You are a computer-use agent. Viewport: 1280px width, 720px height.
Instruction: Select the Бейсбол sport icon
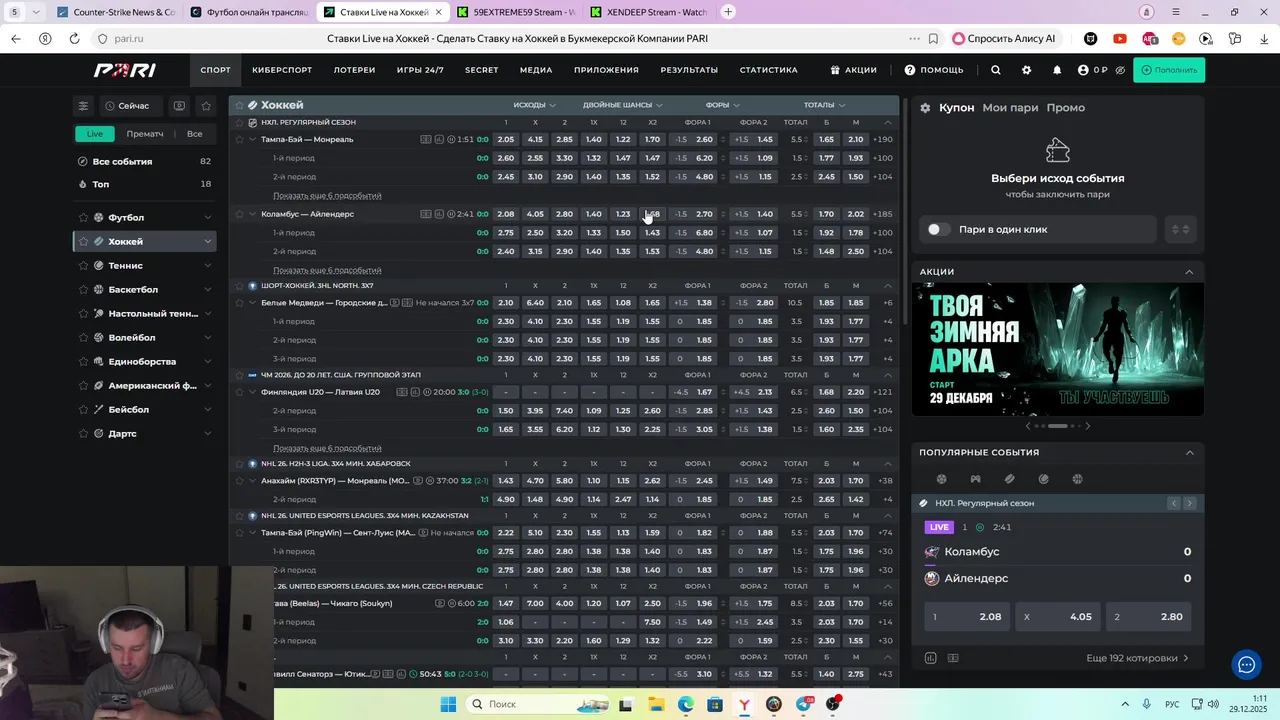[x=99, y=409]
